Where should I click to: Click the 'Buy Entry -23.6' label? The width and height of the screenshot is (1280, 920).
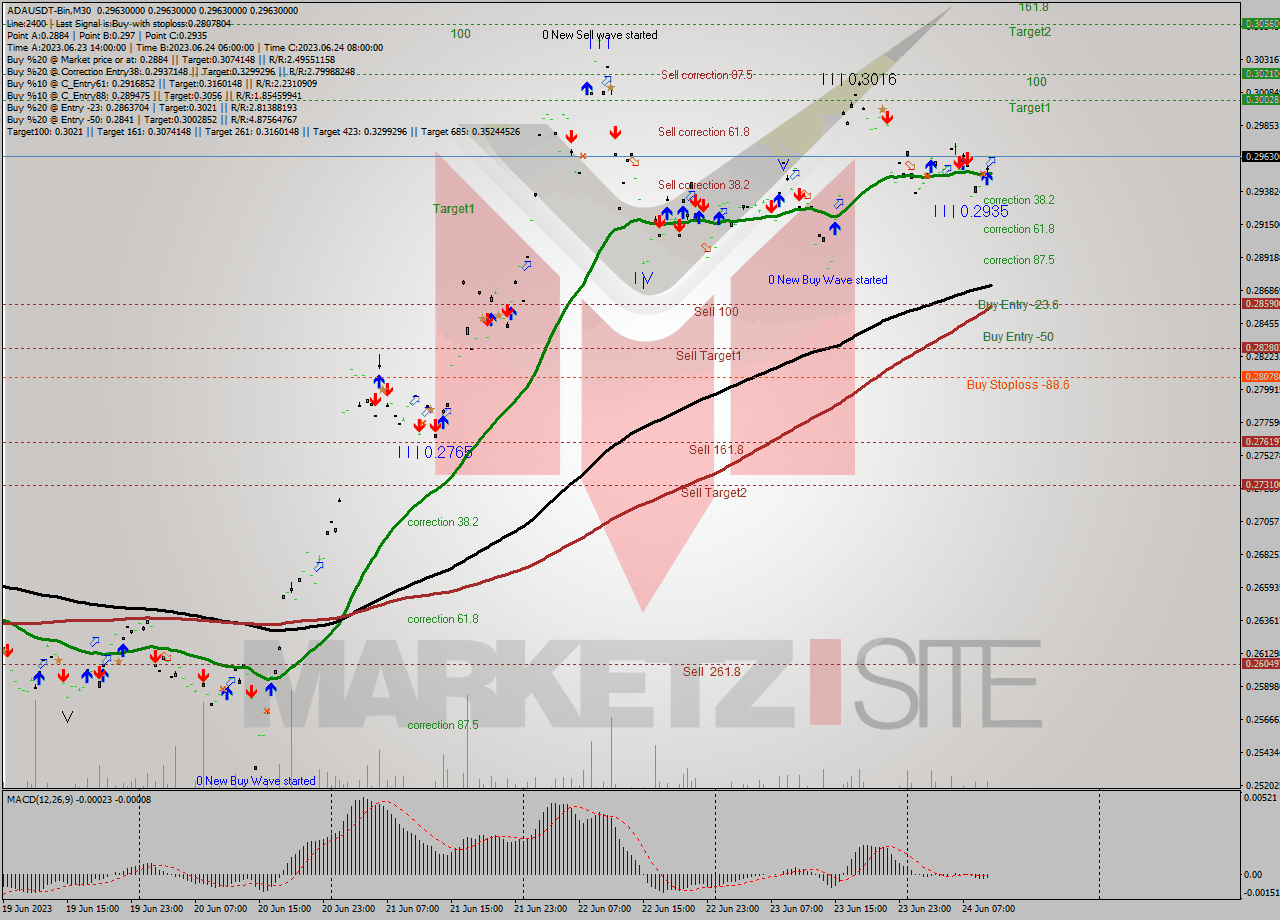click(1018, 305)
